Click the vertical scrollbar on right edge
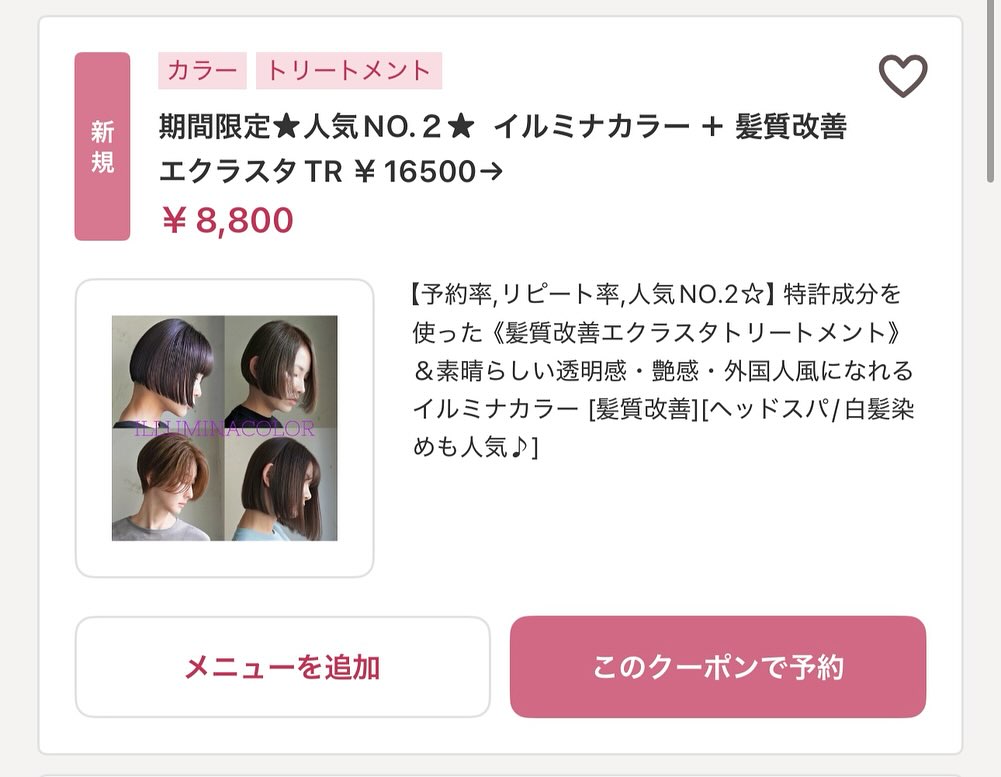Image resolution: width=1001 pixels, height=777 pixels. tap(991, 91)
